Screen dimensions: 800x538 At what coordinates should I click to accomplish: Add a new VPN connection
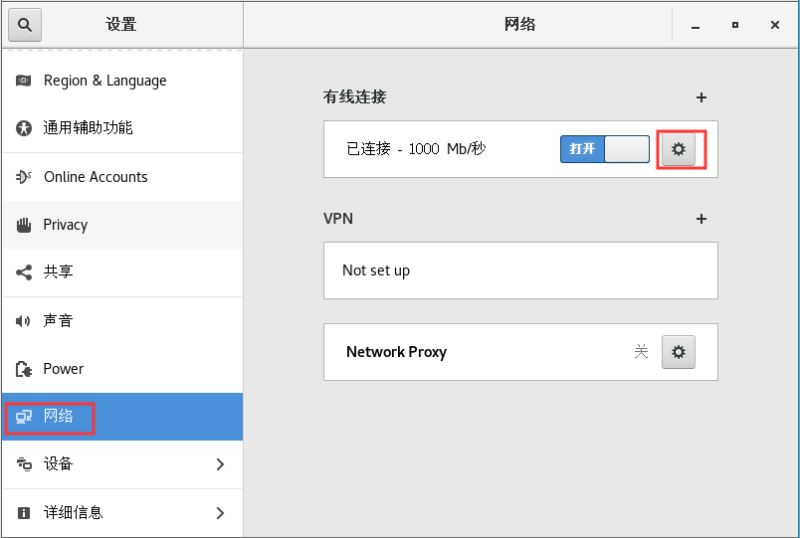coord(701,219)
